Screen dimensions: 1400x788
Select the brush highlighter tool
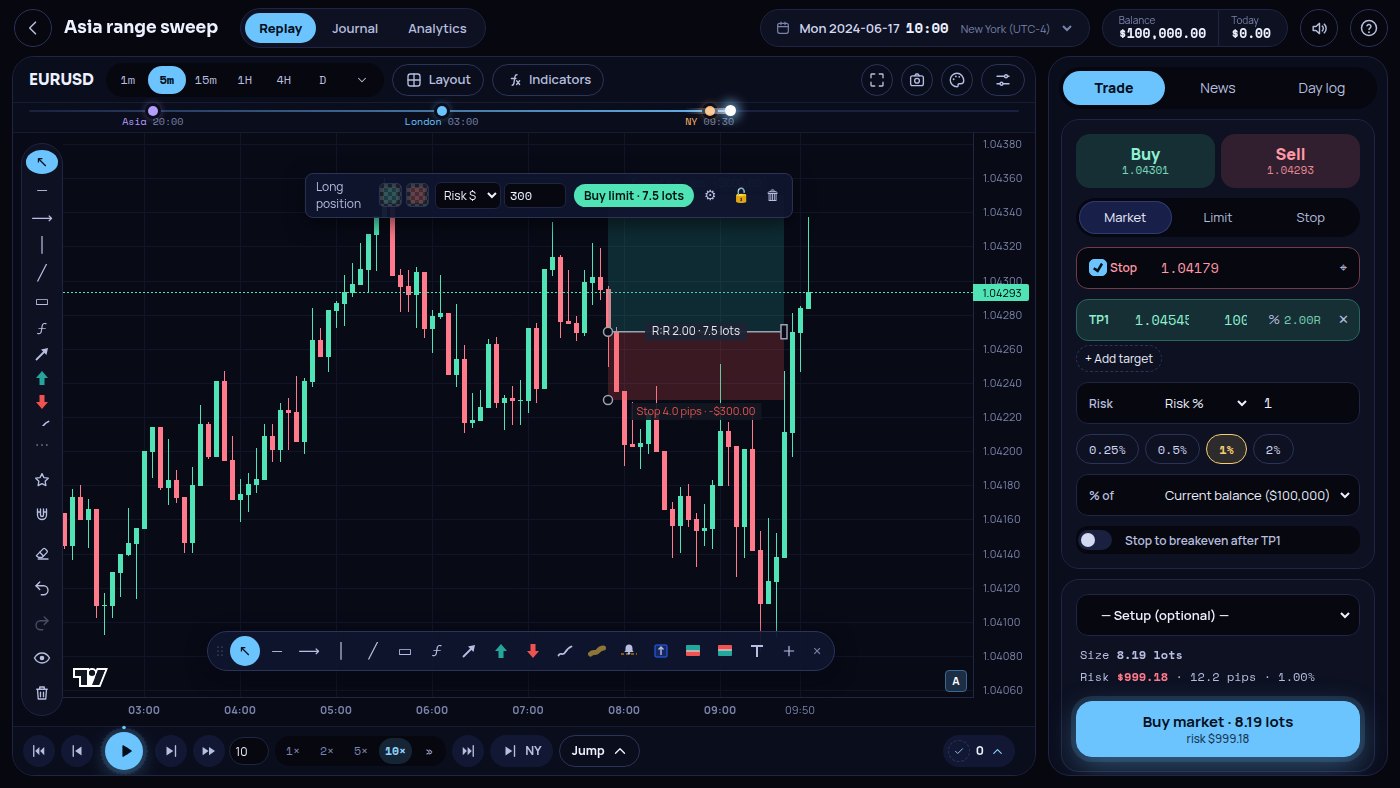[x=597, y=651]
